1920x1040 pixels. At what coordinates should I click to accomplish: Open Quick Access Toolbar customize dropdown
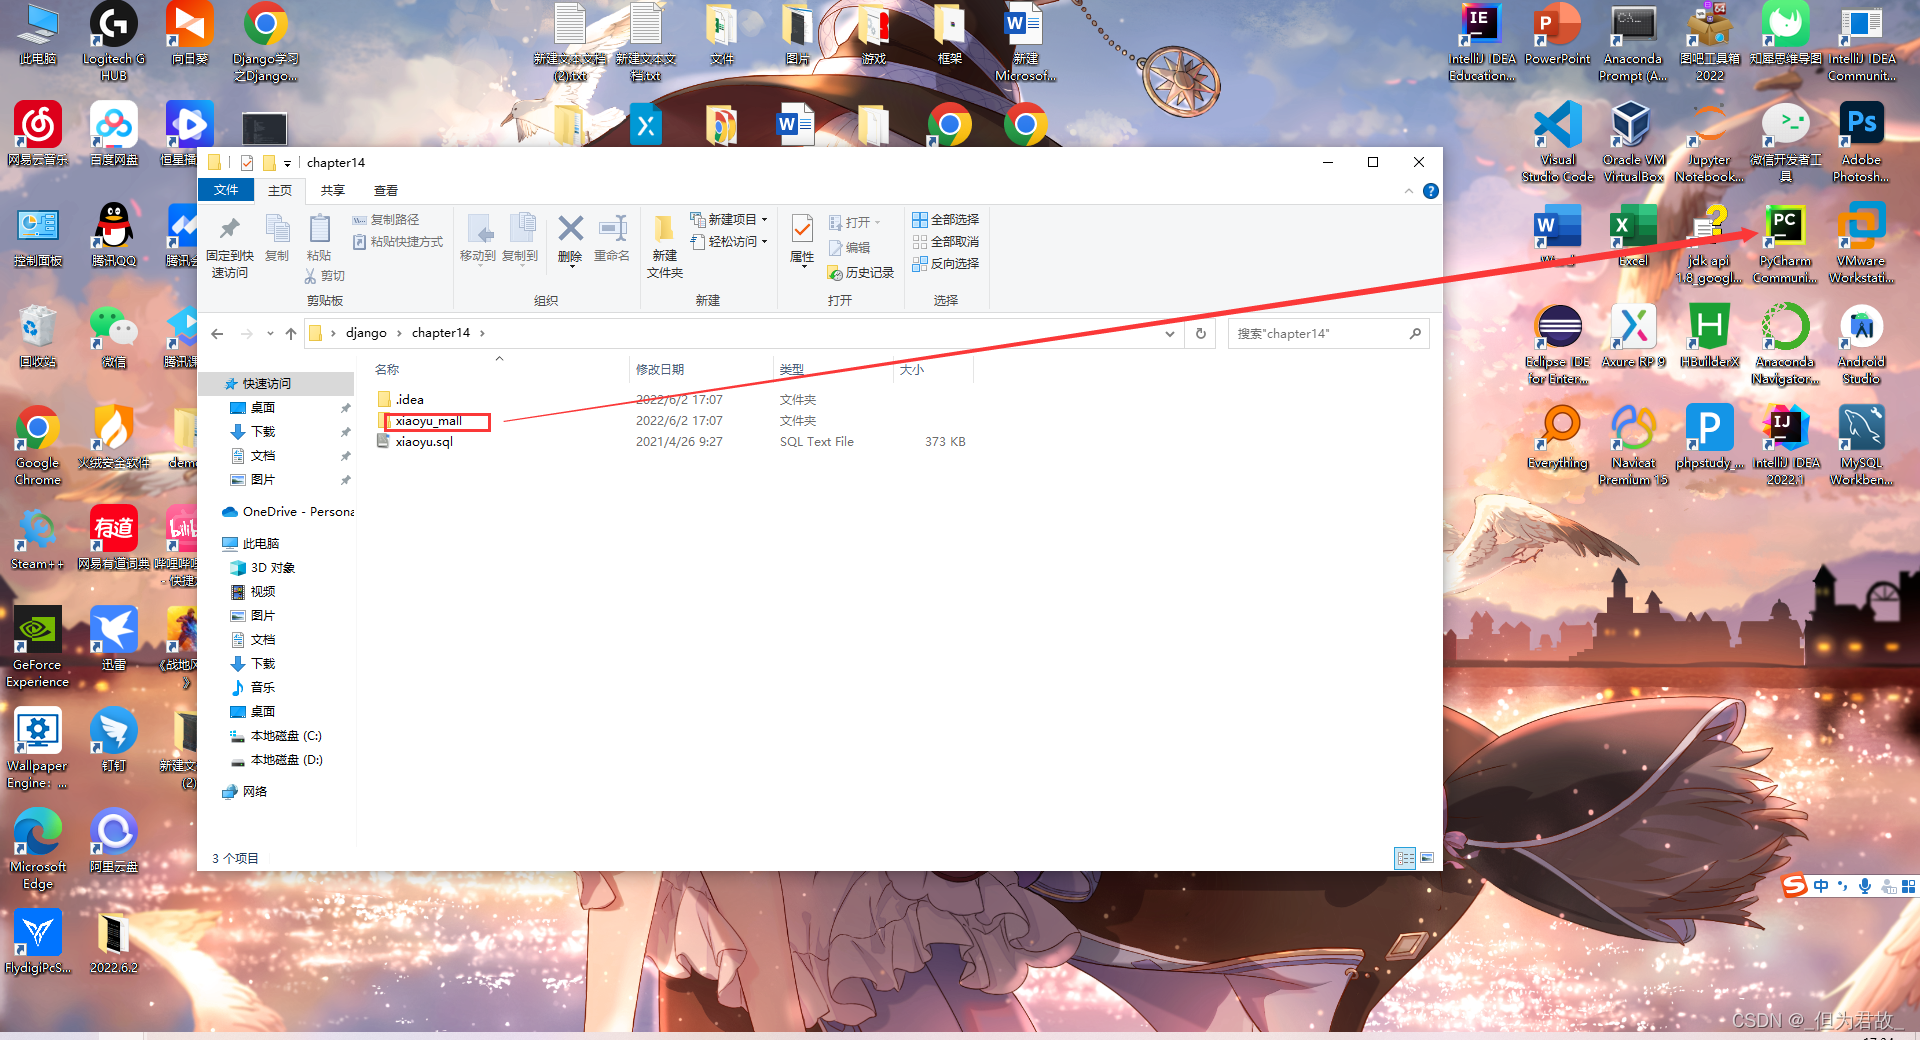(x=287, y=163)
